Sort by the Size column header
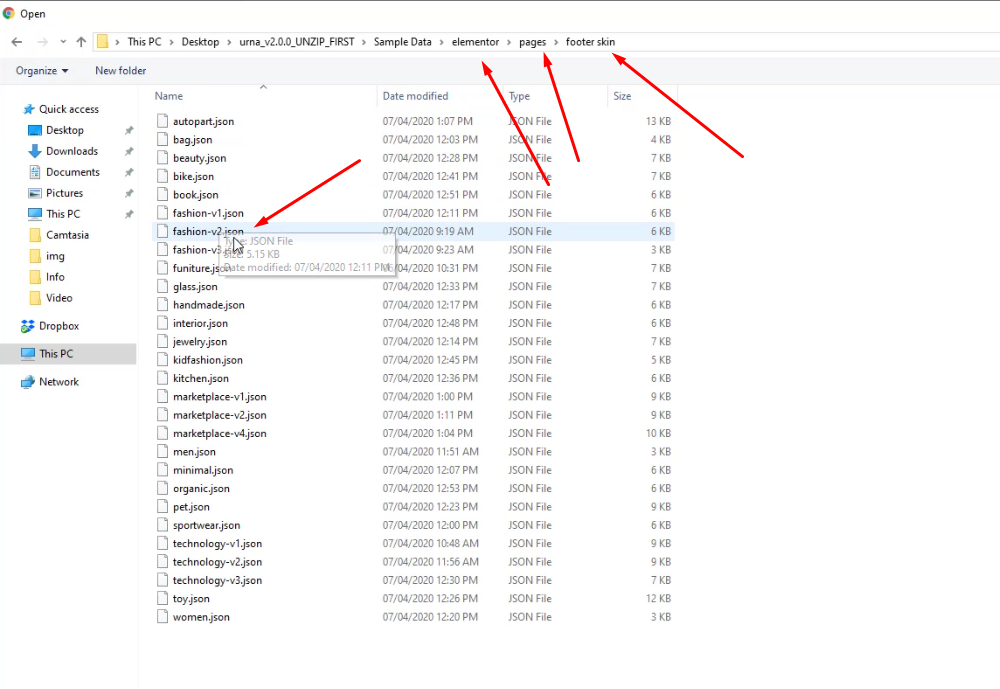 tap(622, 96)
